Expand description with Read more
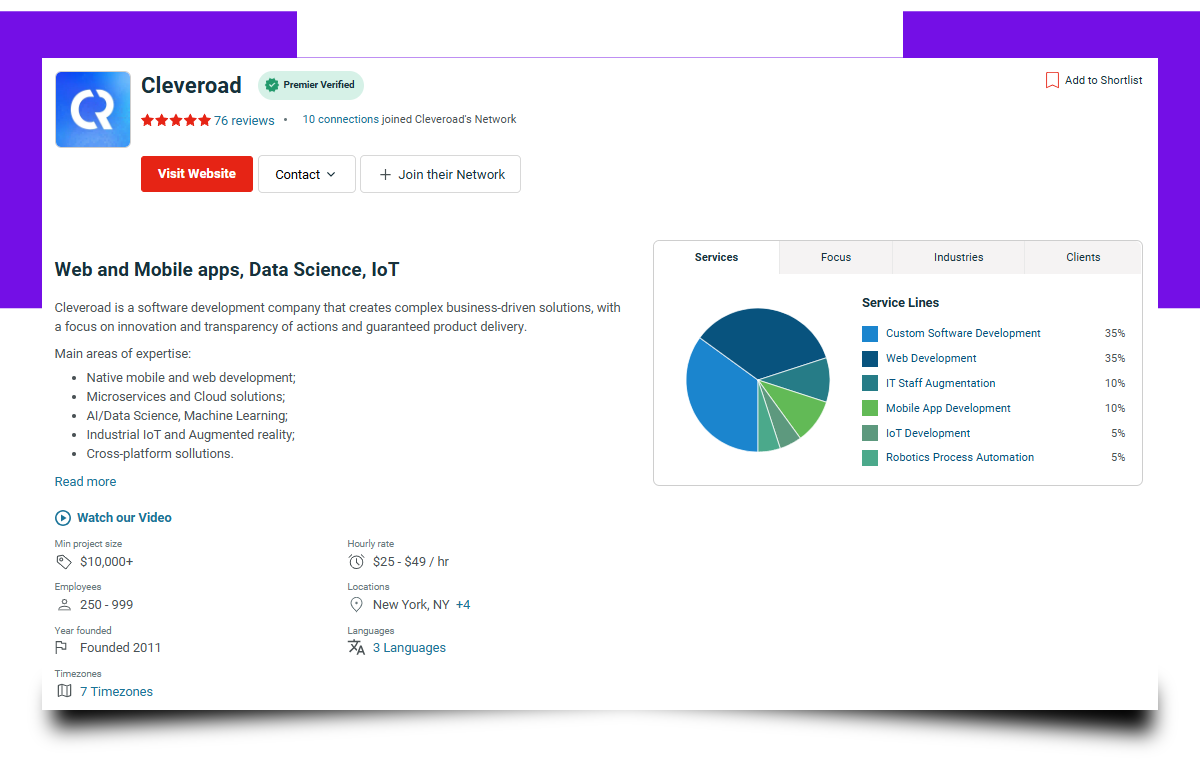Screen dimensions: 1200x768 (x=85, y=482)
